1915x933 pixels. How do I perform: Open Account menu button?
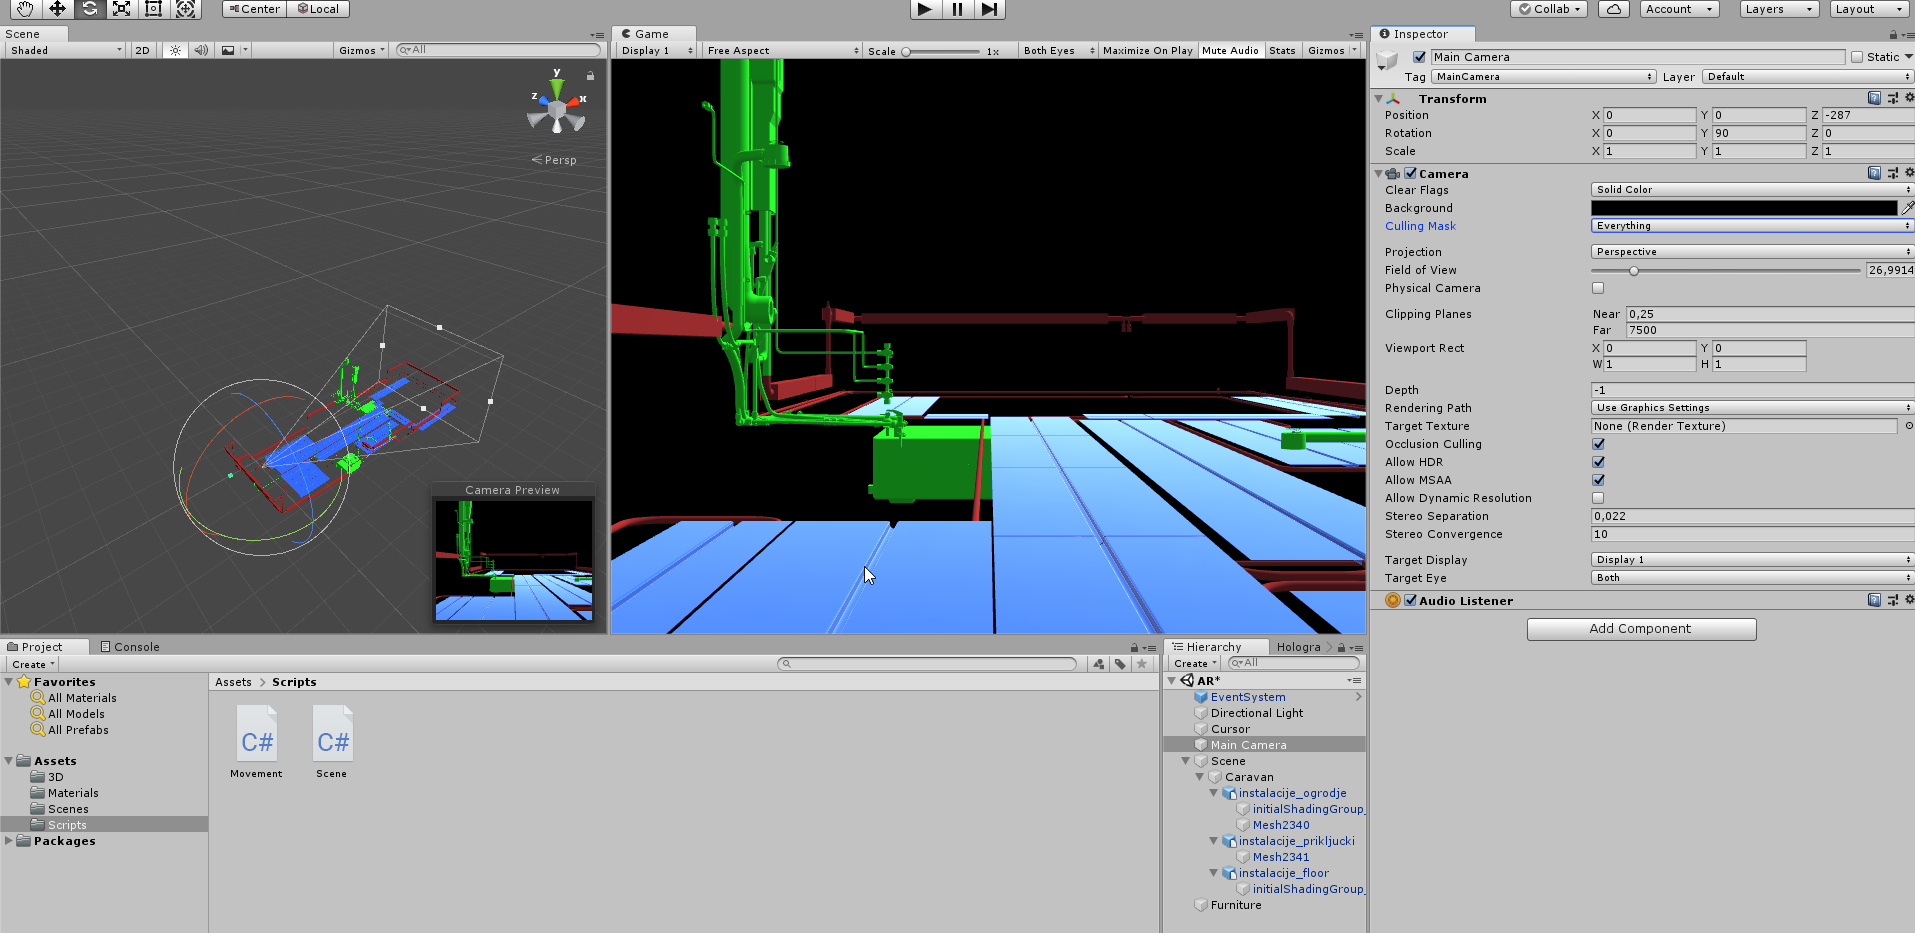point(1679,9)
